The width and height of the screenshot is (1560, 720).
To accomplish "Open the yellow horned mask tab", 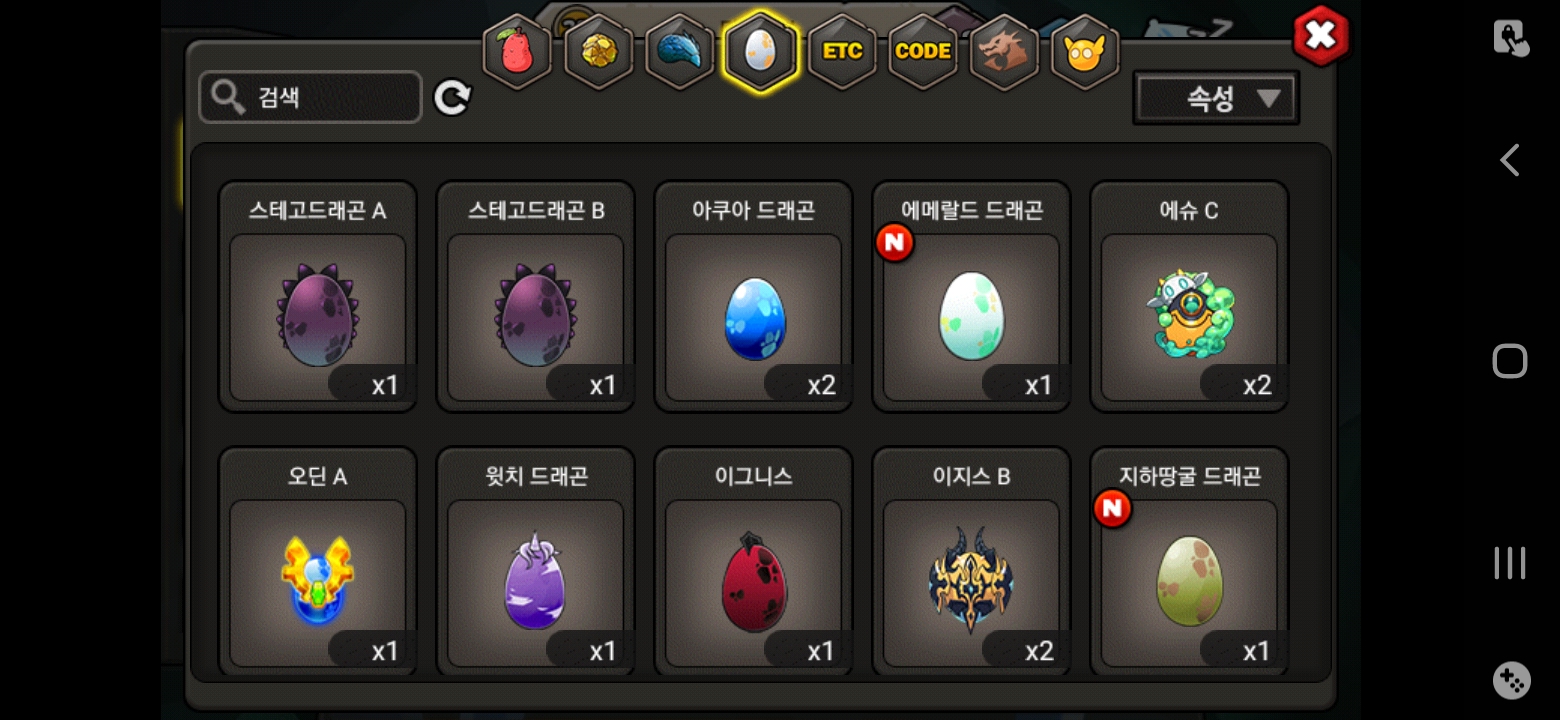I will tap(1085, 51).
